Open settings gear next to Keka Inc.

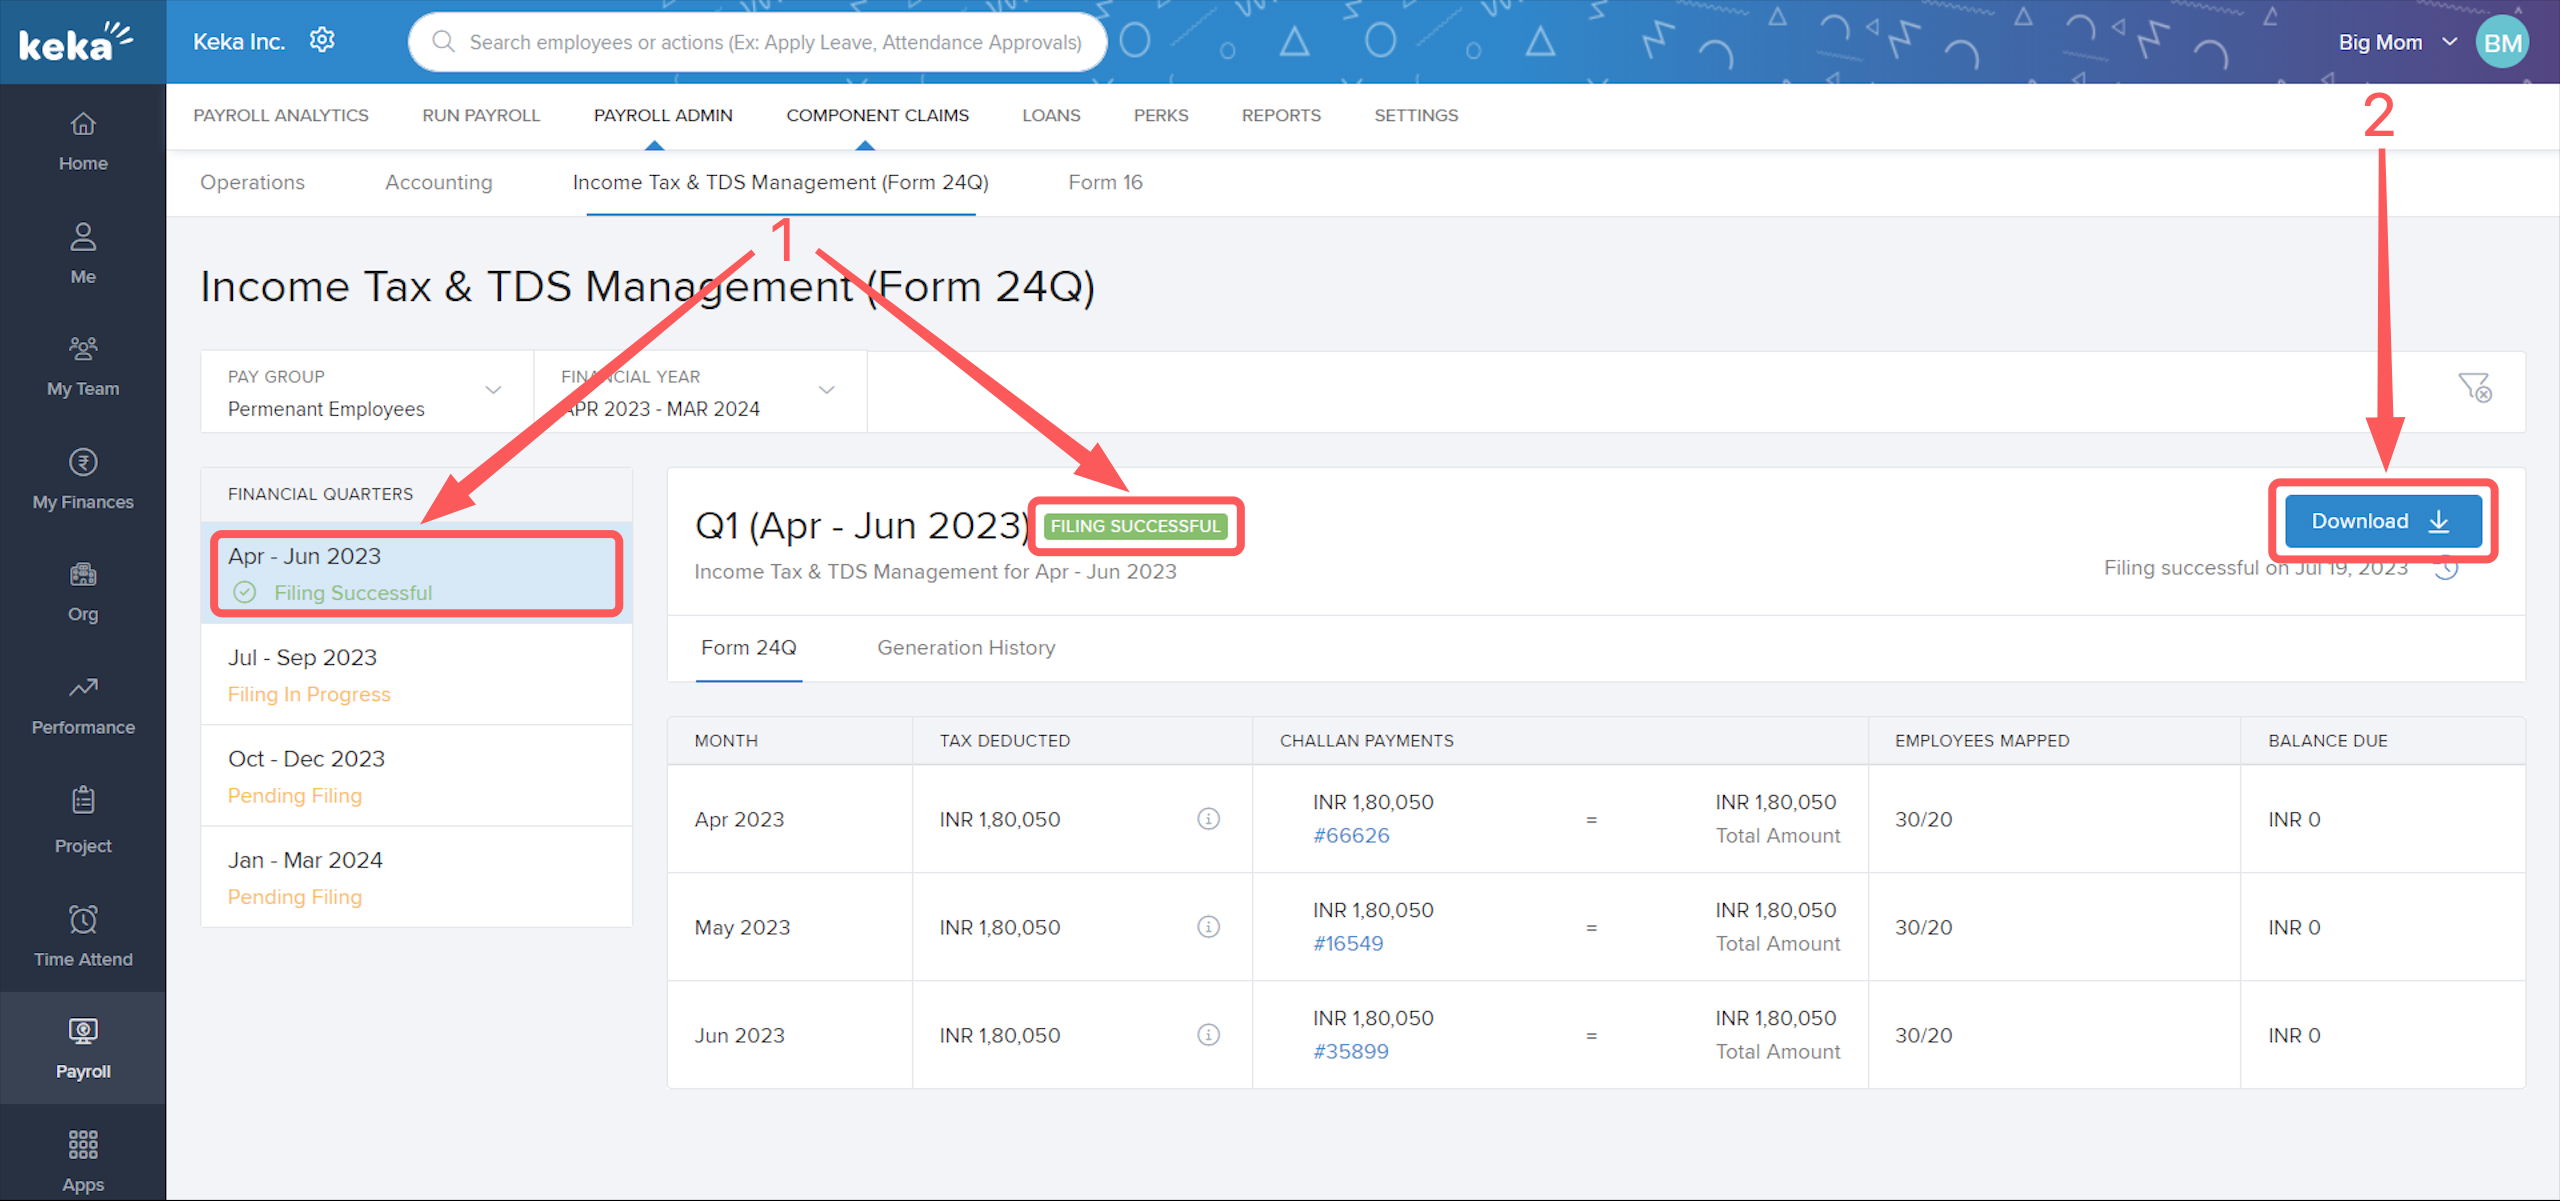tap(322, 40)
